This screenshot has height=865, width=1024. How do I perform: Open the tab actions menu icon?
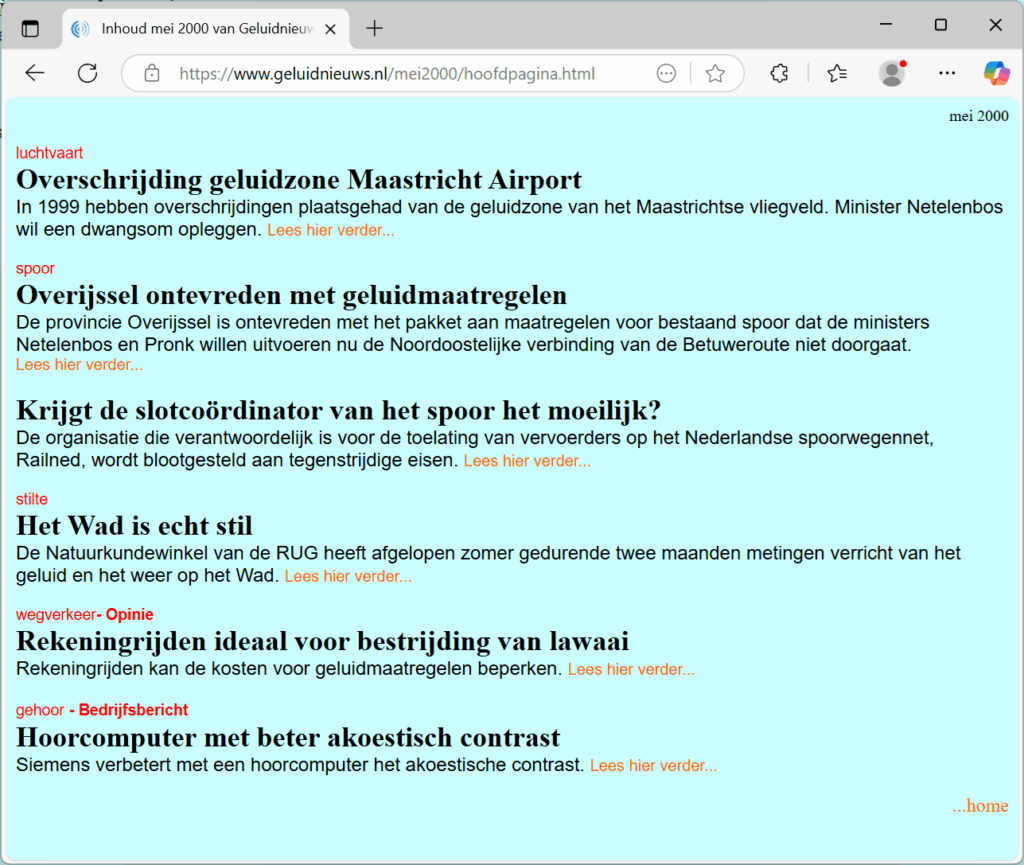pos(30,28)
